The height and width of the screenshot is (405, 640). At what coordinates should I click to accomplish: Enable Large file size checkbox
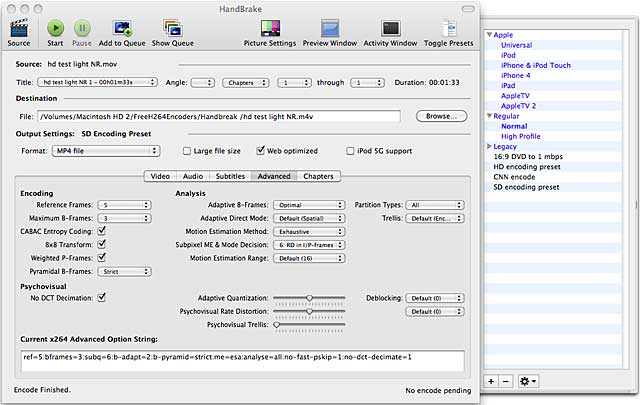(186, 151)
